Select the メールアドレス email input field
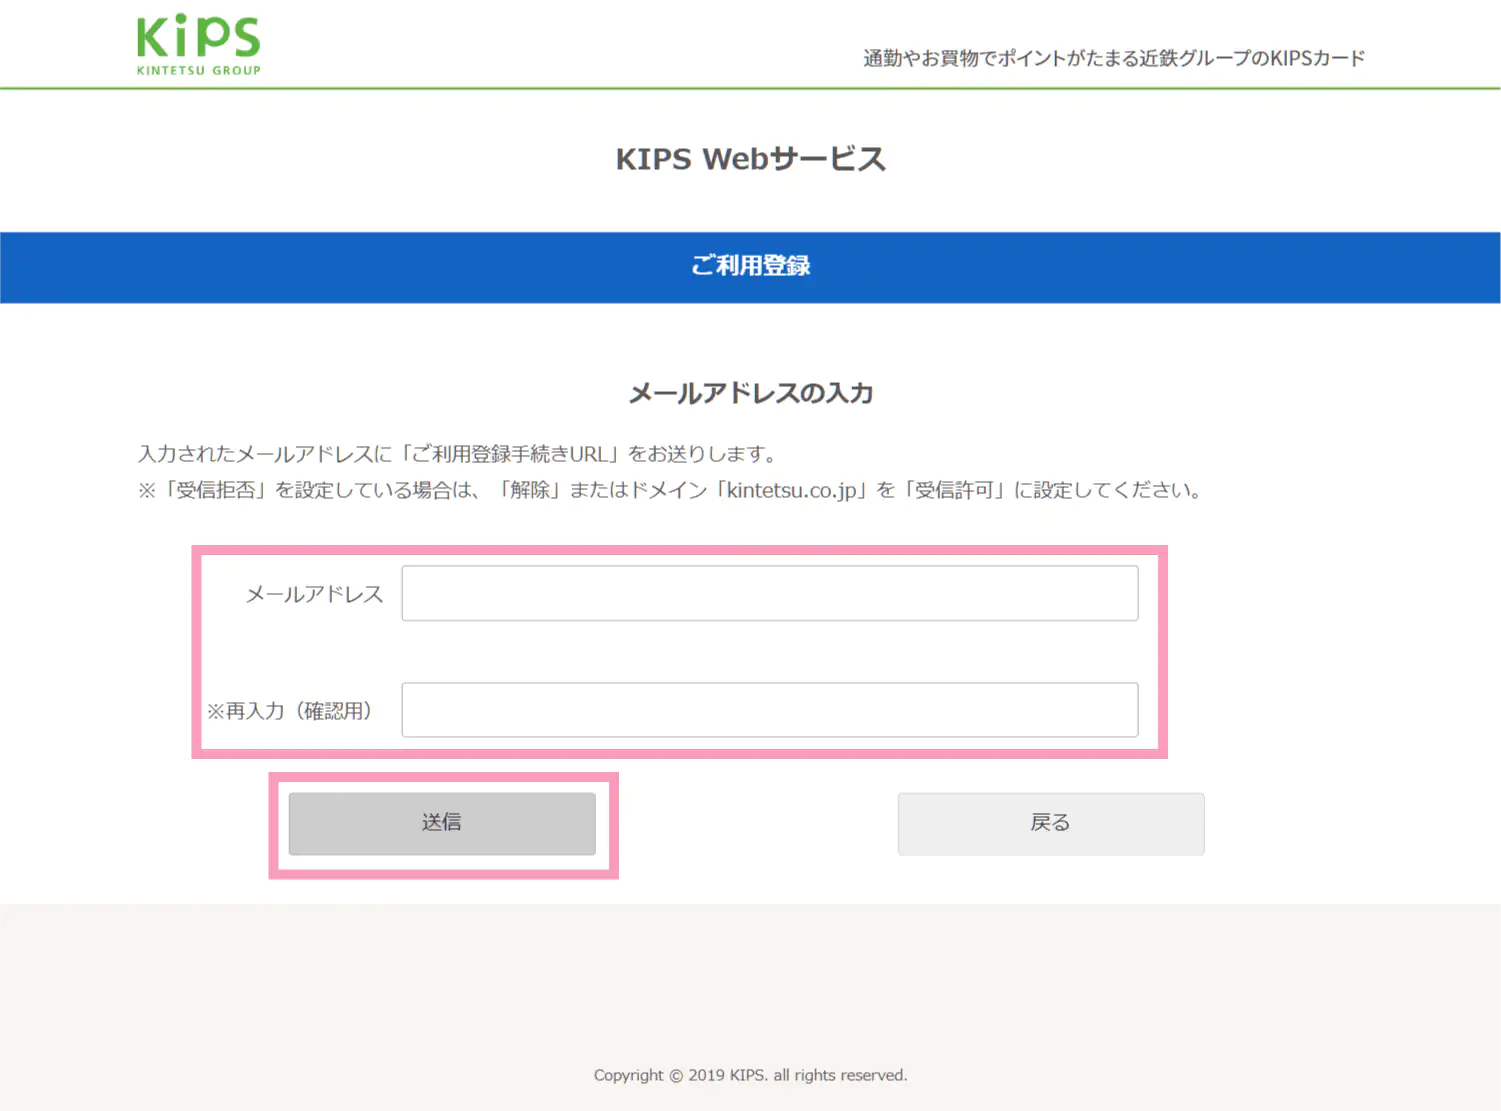The image size is (1501, 1111). [x=769, y=593]
